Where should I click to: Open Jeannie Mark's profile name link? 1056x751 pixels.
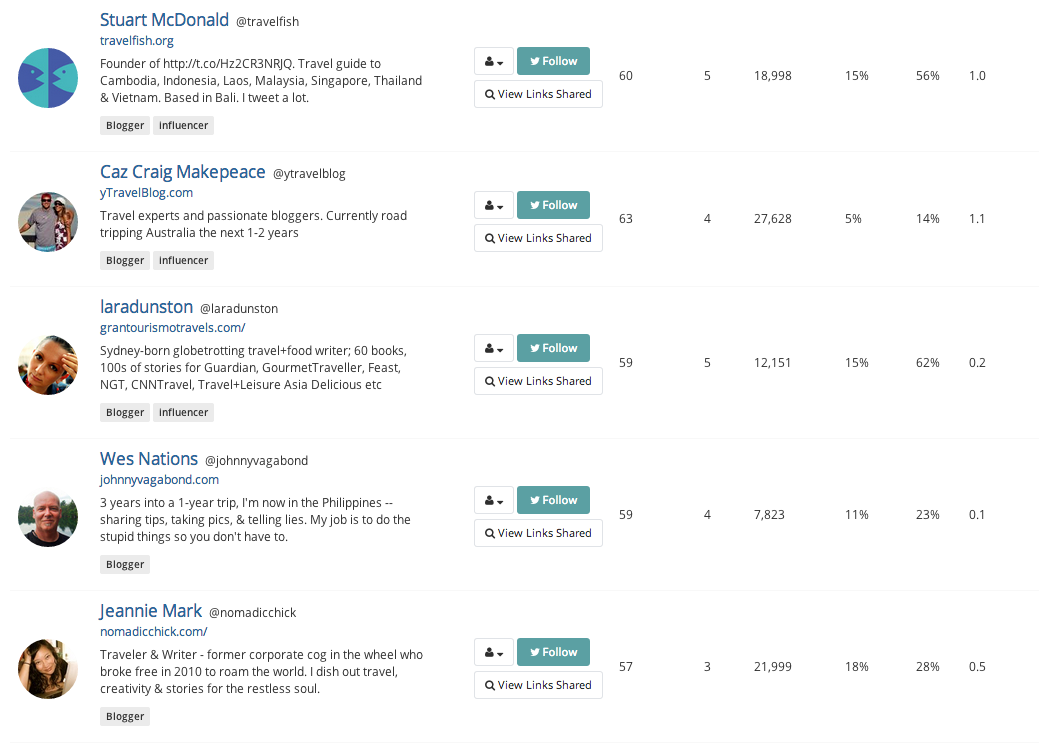tap(150, 611)
